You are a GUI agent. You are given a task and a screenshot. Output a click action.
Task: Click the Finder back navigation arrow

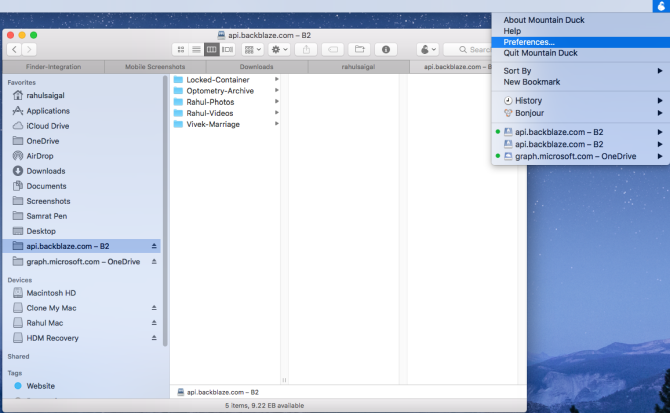coord(14,48)
